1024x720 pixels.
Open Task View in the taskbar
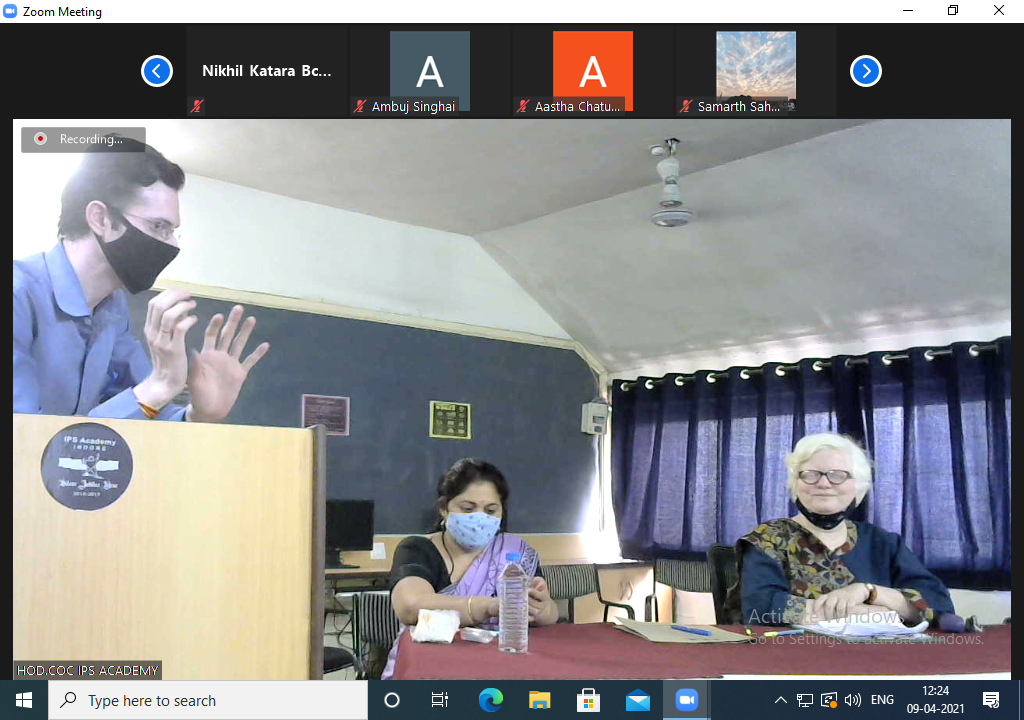point(440,700)
